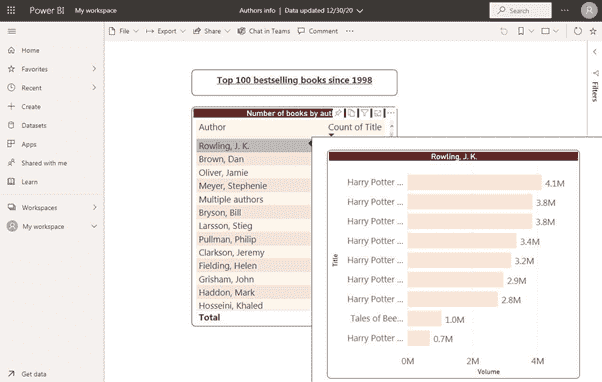Open the Share menu
The height and width of the screenshot is (382, 602).
[212, 31]
